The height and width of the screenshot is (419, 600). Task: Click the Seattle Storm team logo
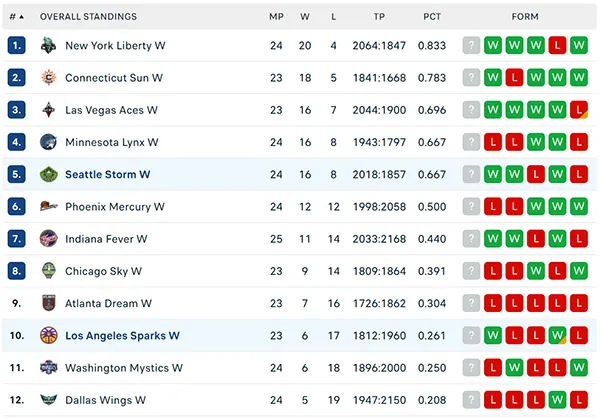point(49,174)
